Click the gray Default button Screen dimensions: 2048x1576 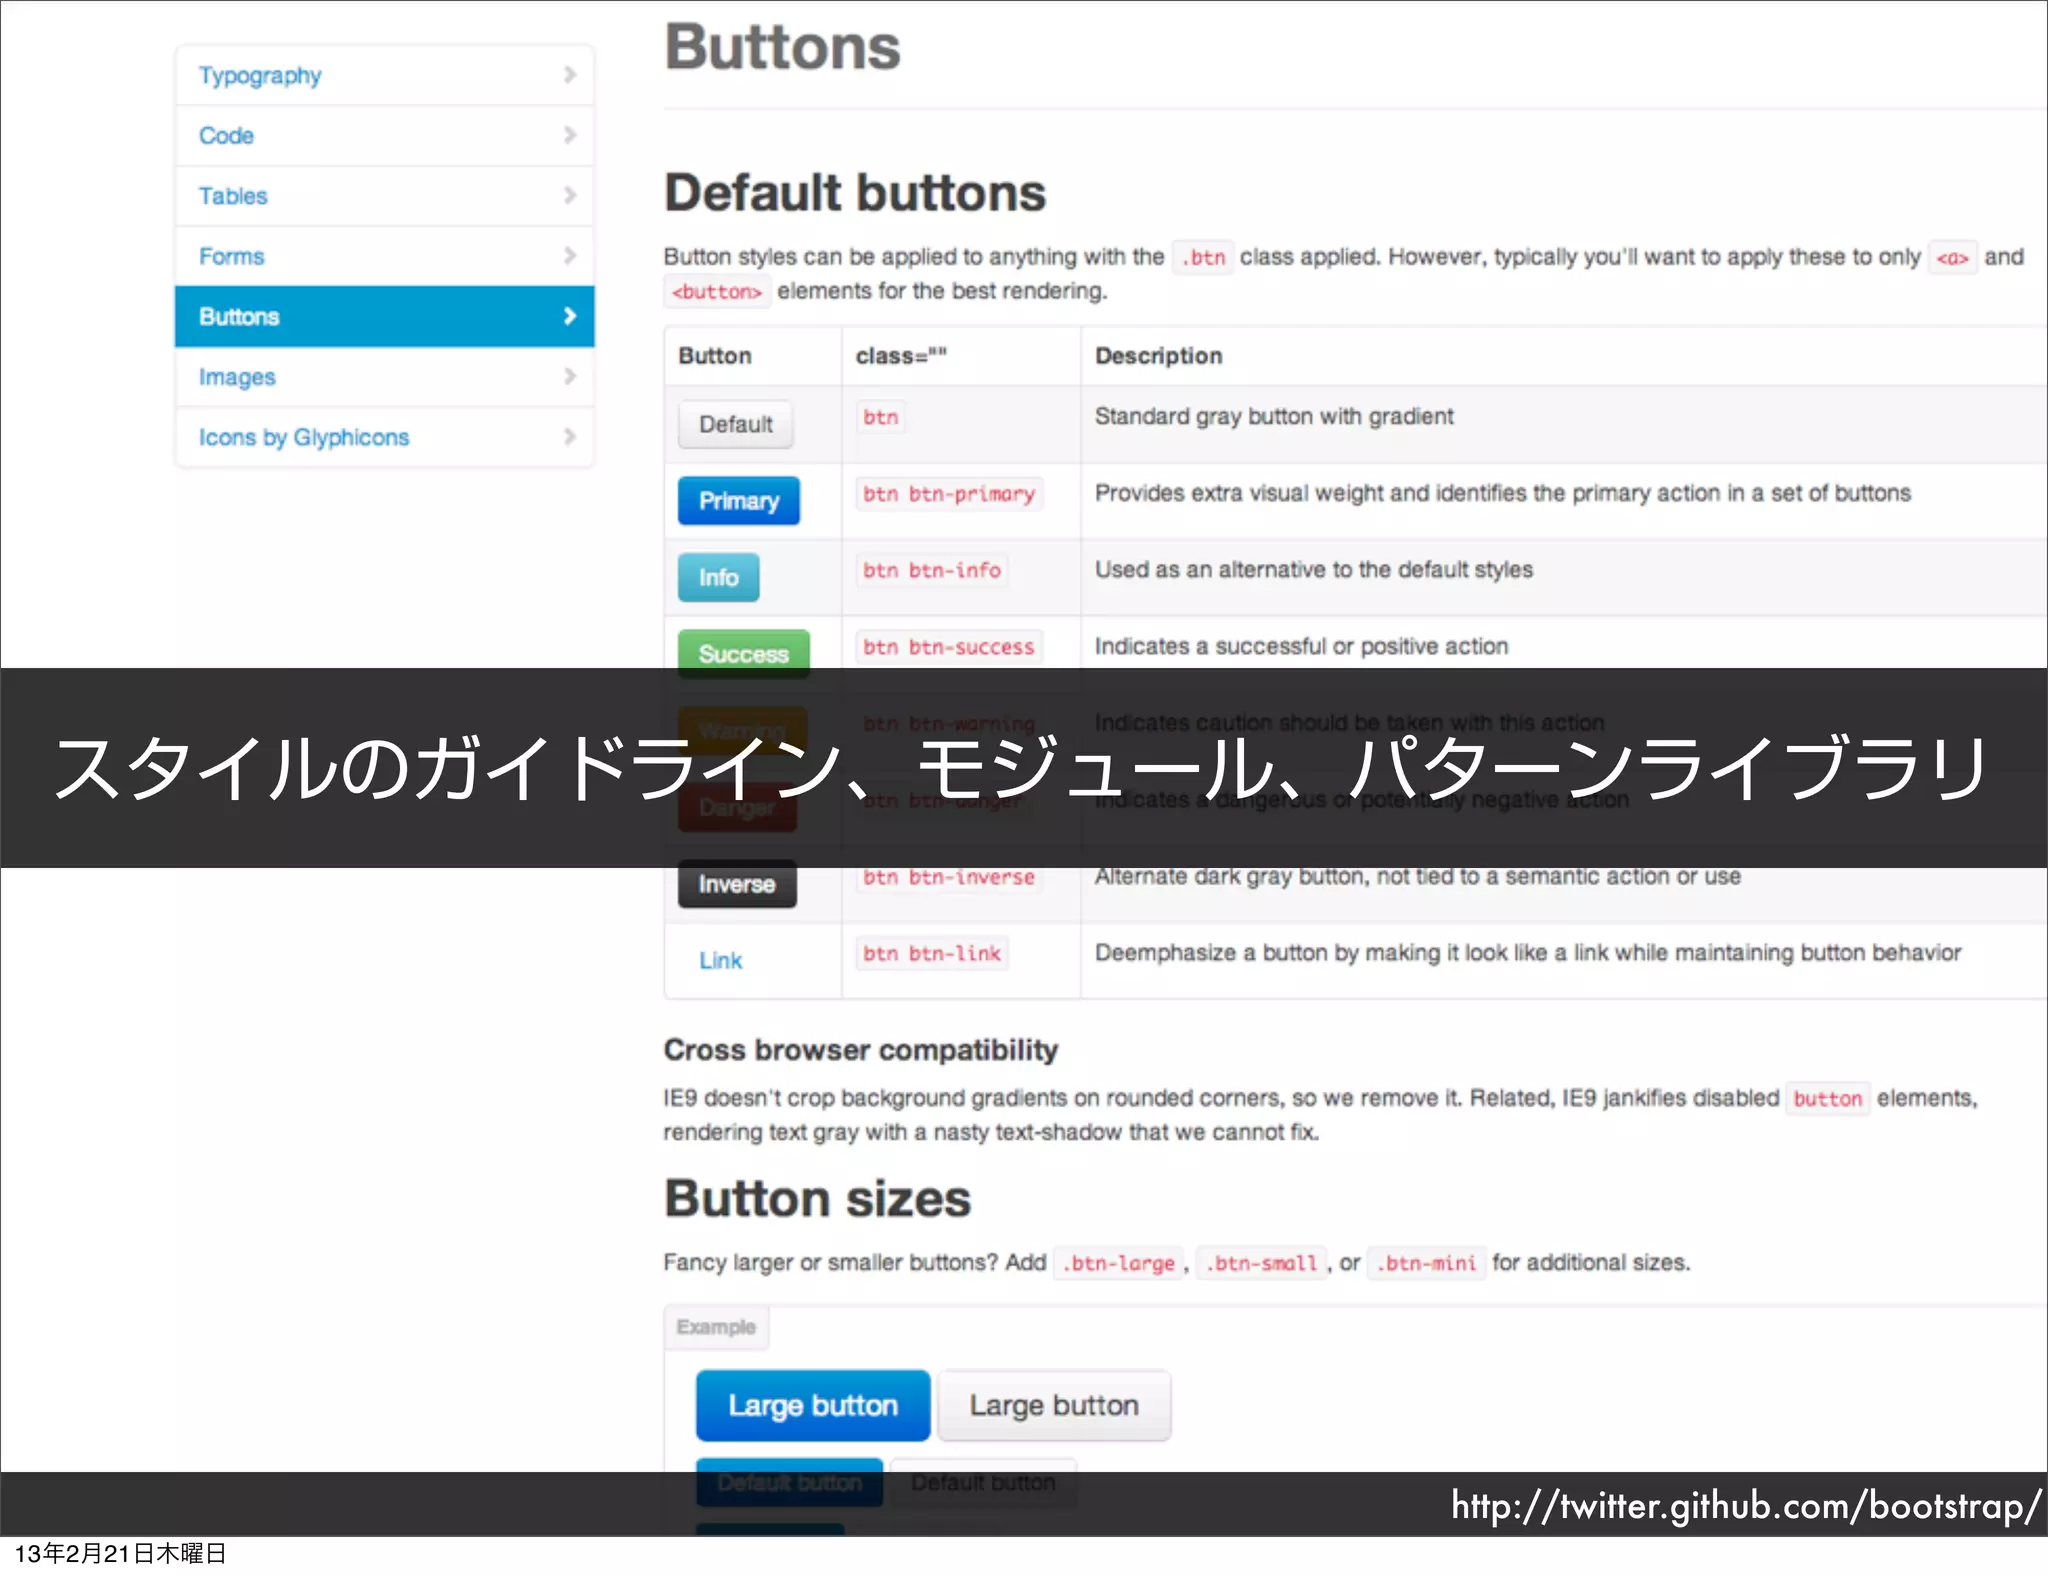[736, 424]
